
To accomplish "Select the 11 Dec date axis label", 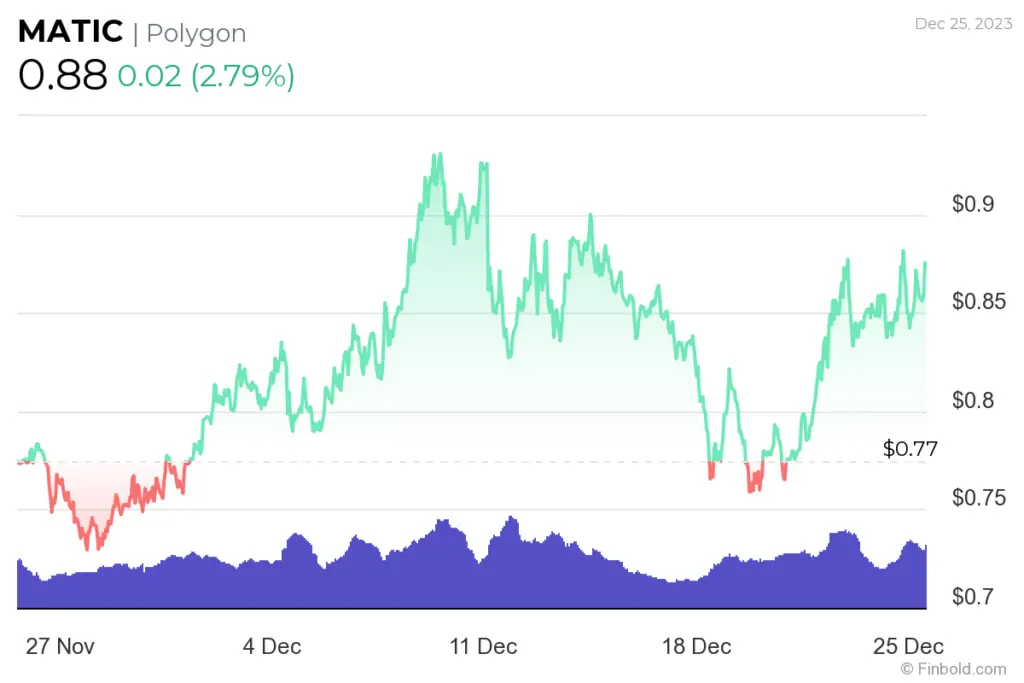I will 483,646.
